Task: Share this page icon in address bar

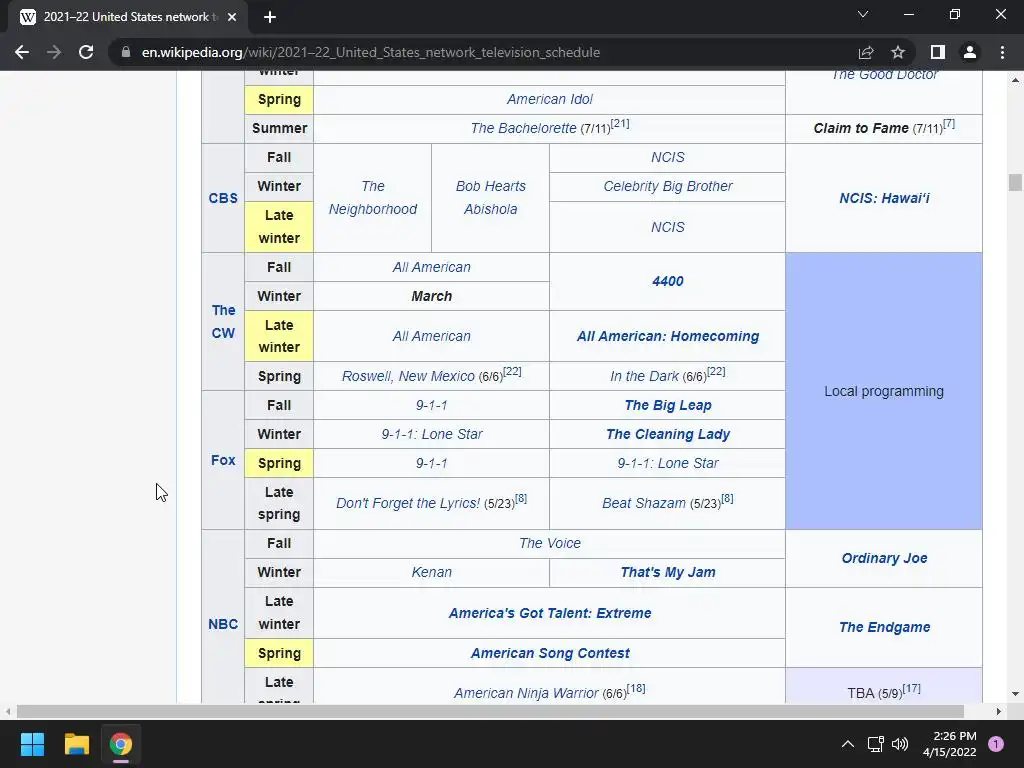Action: click(x=866, y=52)
